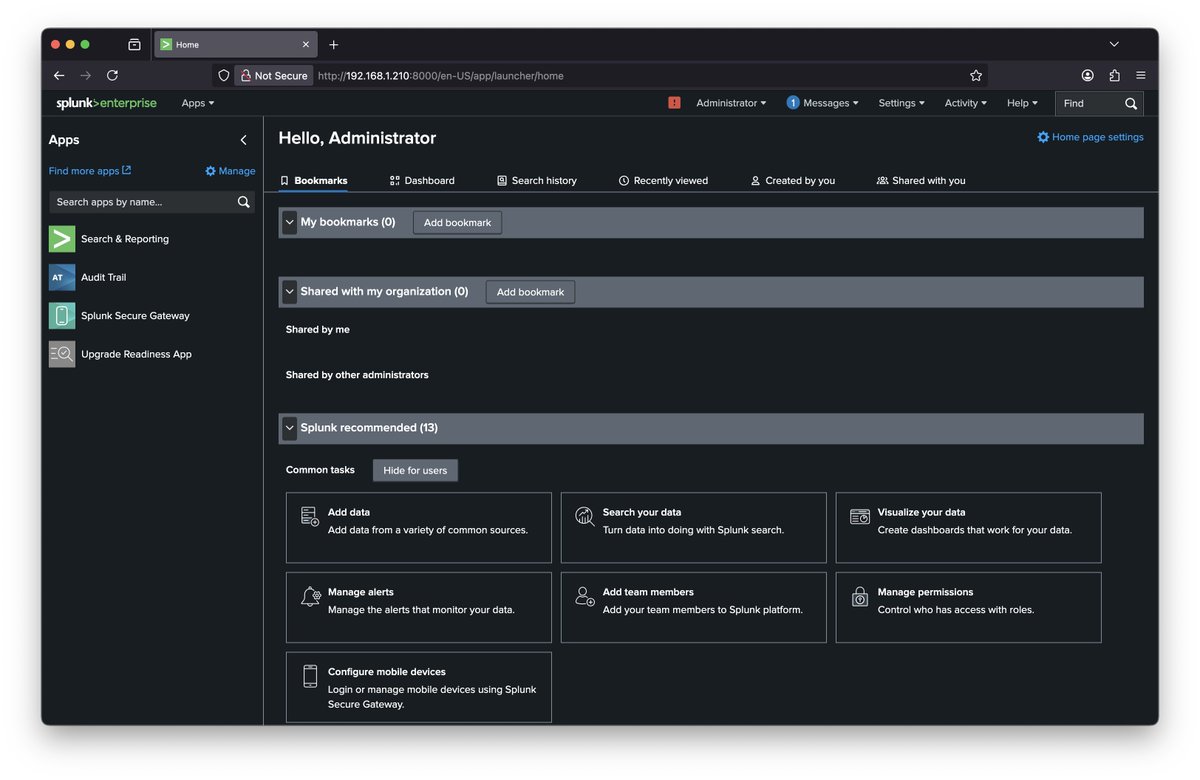The width and height of the screenshot is (1200, 780).
Task: Collapse the Apps sidebar with the chevron
Action: (243, 140)
